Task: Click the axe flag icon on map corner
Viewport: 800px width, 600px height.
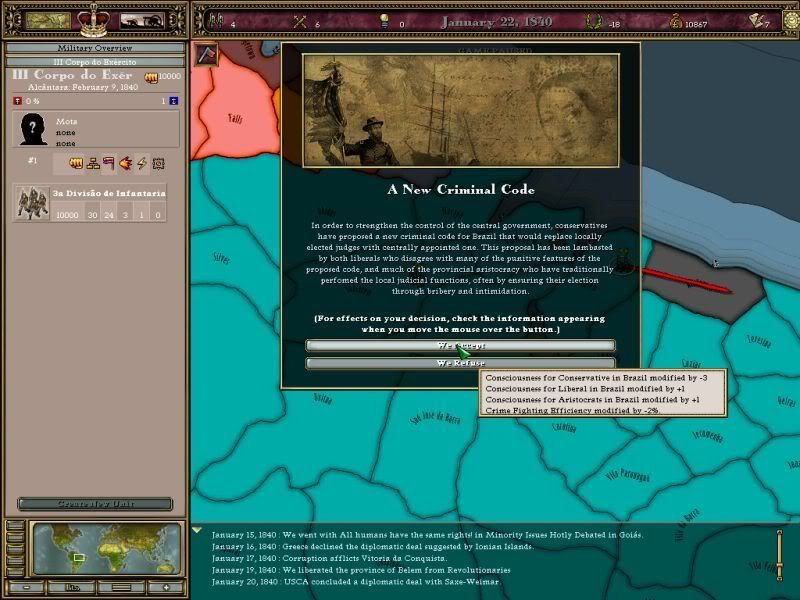Action: tap(206, 55)
